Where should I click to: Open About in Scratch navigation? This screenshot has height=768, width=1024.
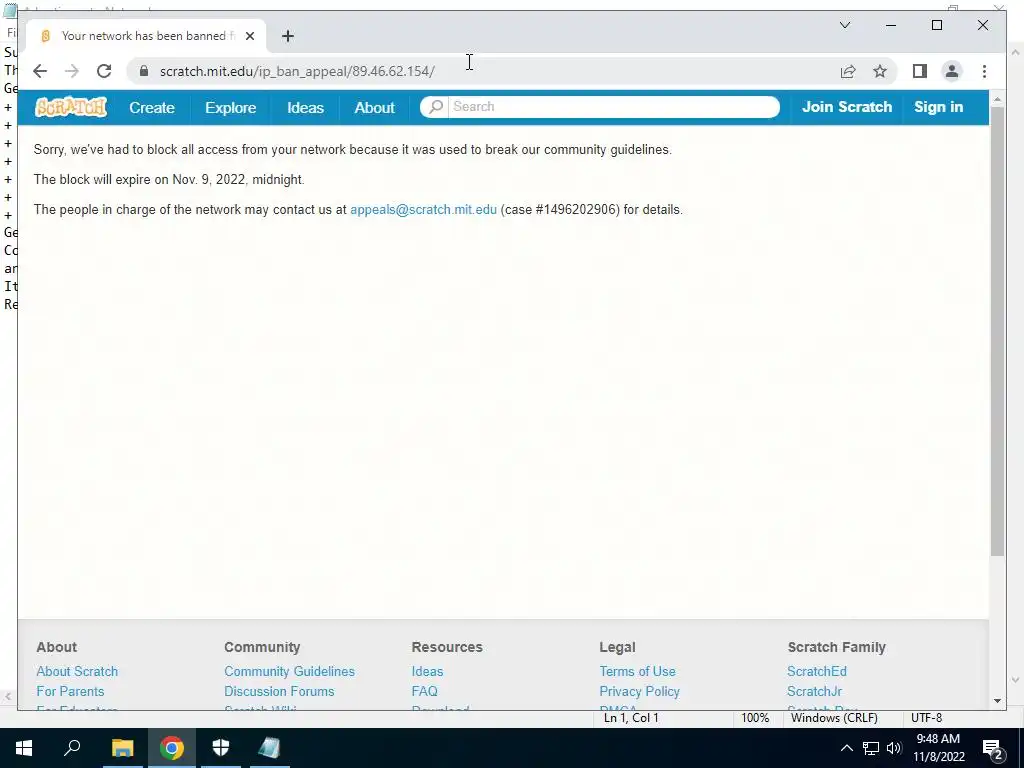click(375, 108)
